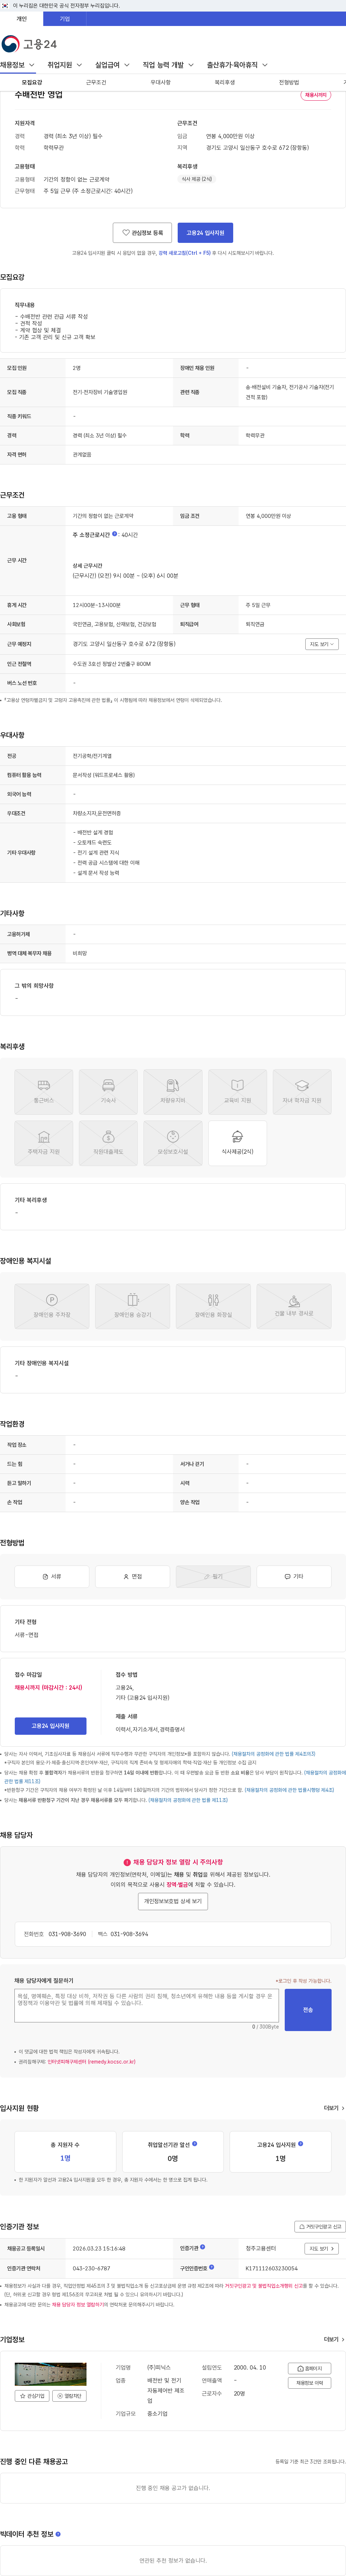Open the 개인정보보호법 상세 보기 button
346x2576 pixels.
173,1901
